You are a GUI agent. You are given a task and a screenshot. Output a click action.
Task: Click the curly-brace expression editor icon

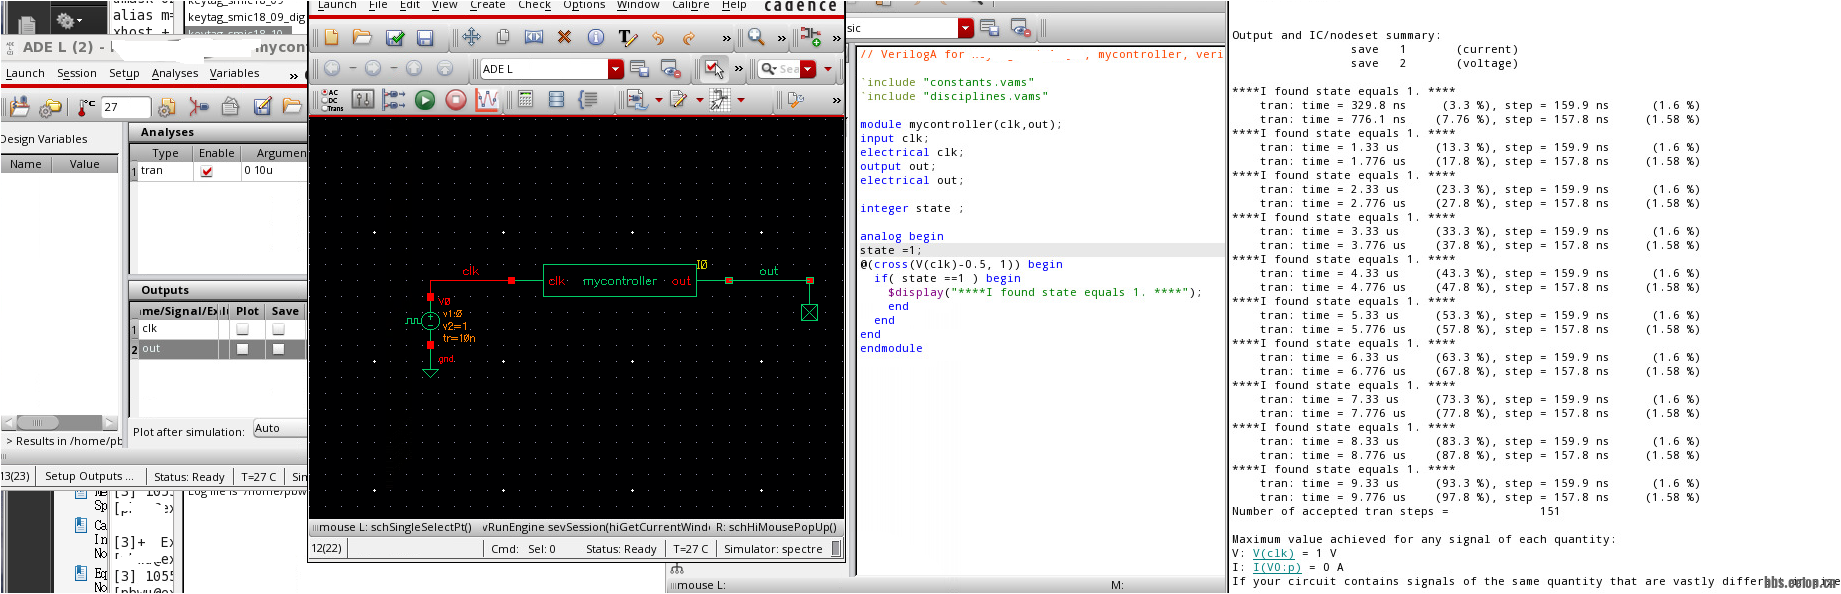588,99
